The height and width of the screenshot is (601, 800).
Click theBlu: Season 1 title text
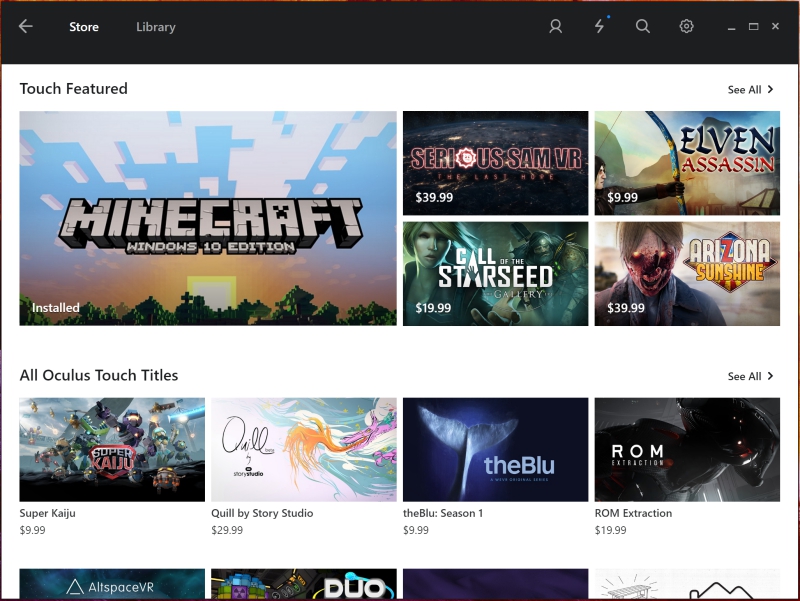tap(443, 513)
